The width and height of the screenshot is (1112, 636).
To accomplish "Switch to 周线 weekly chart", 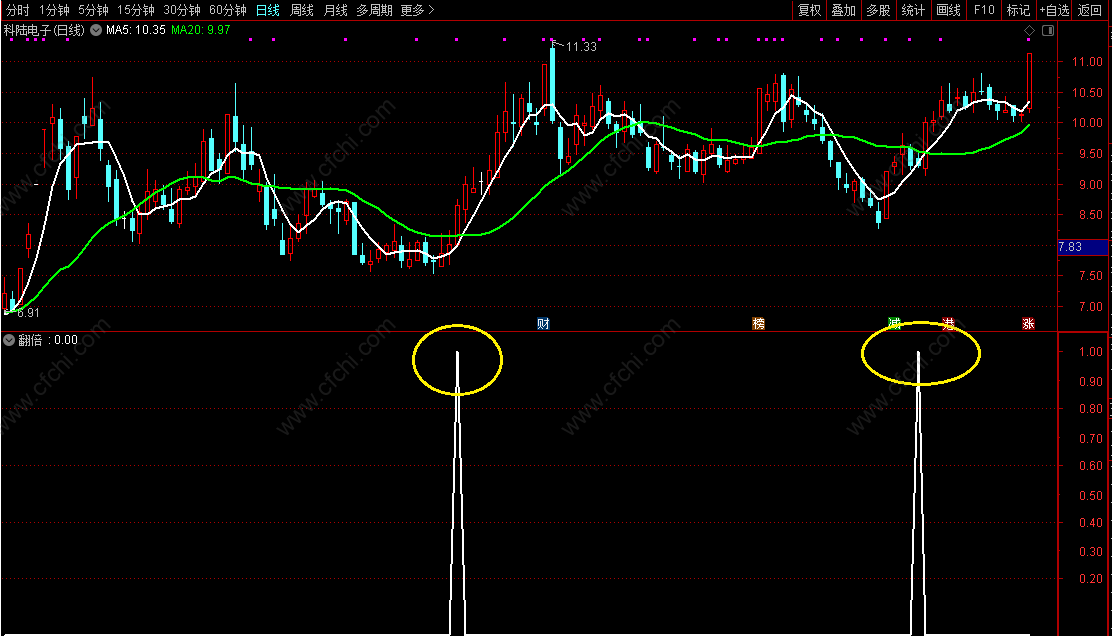I will [x=301, y=10].
